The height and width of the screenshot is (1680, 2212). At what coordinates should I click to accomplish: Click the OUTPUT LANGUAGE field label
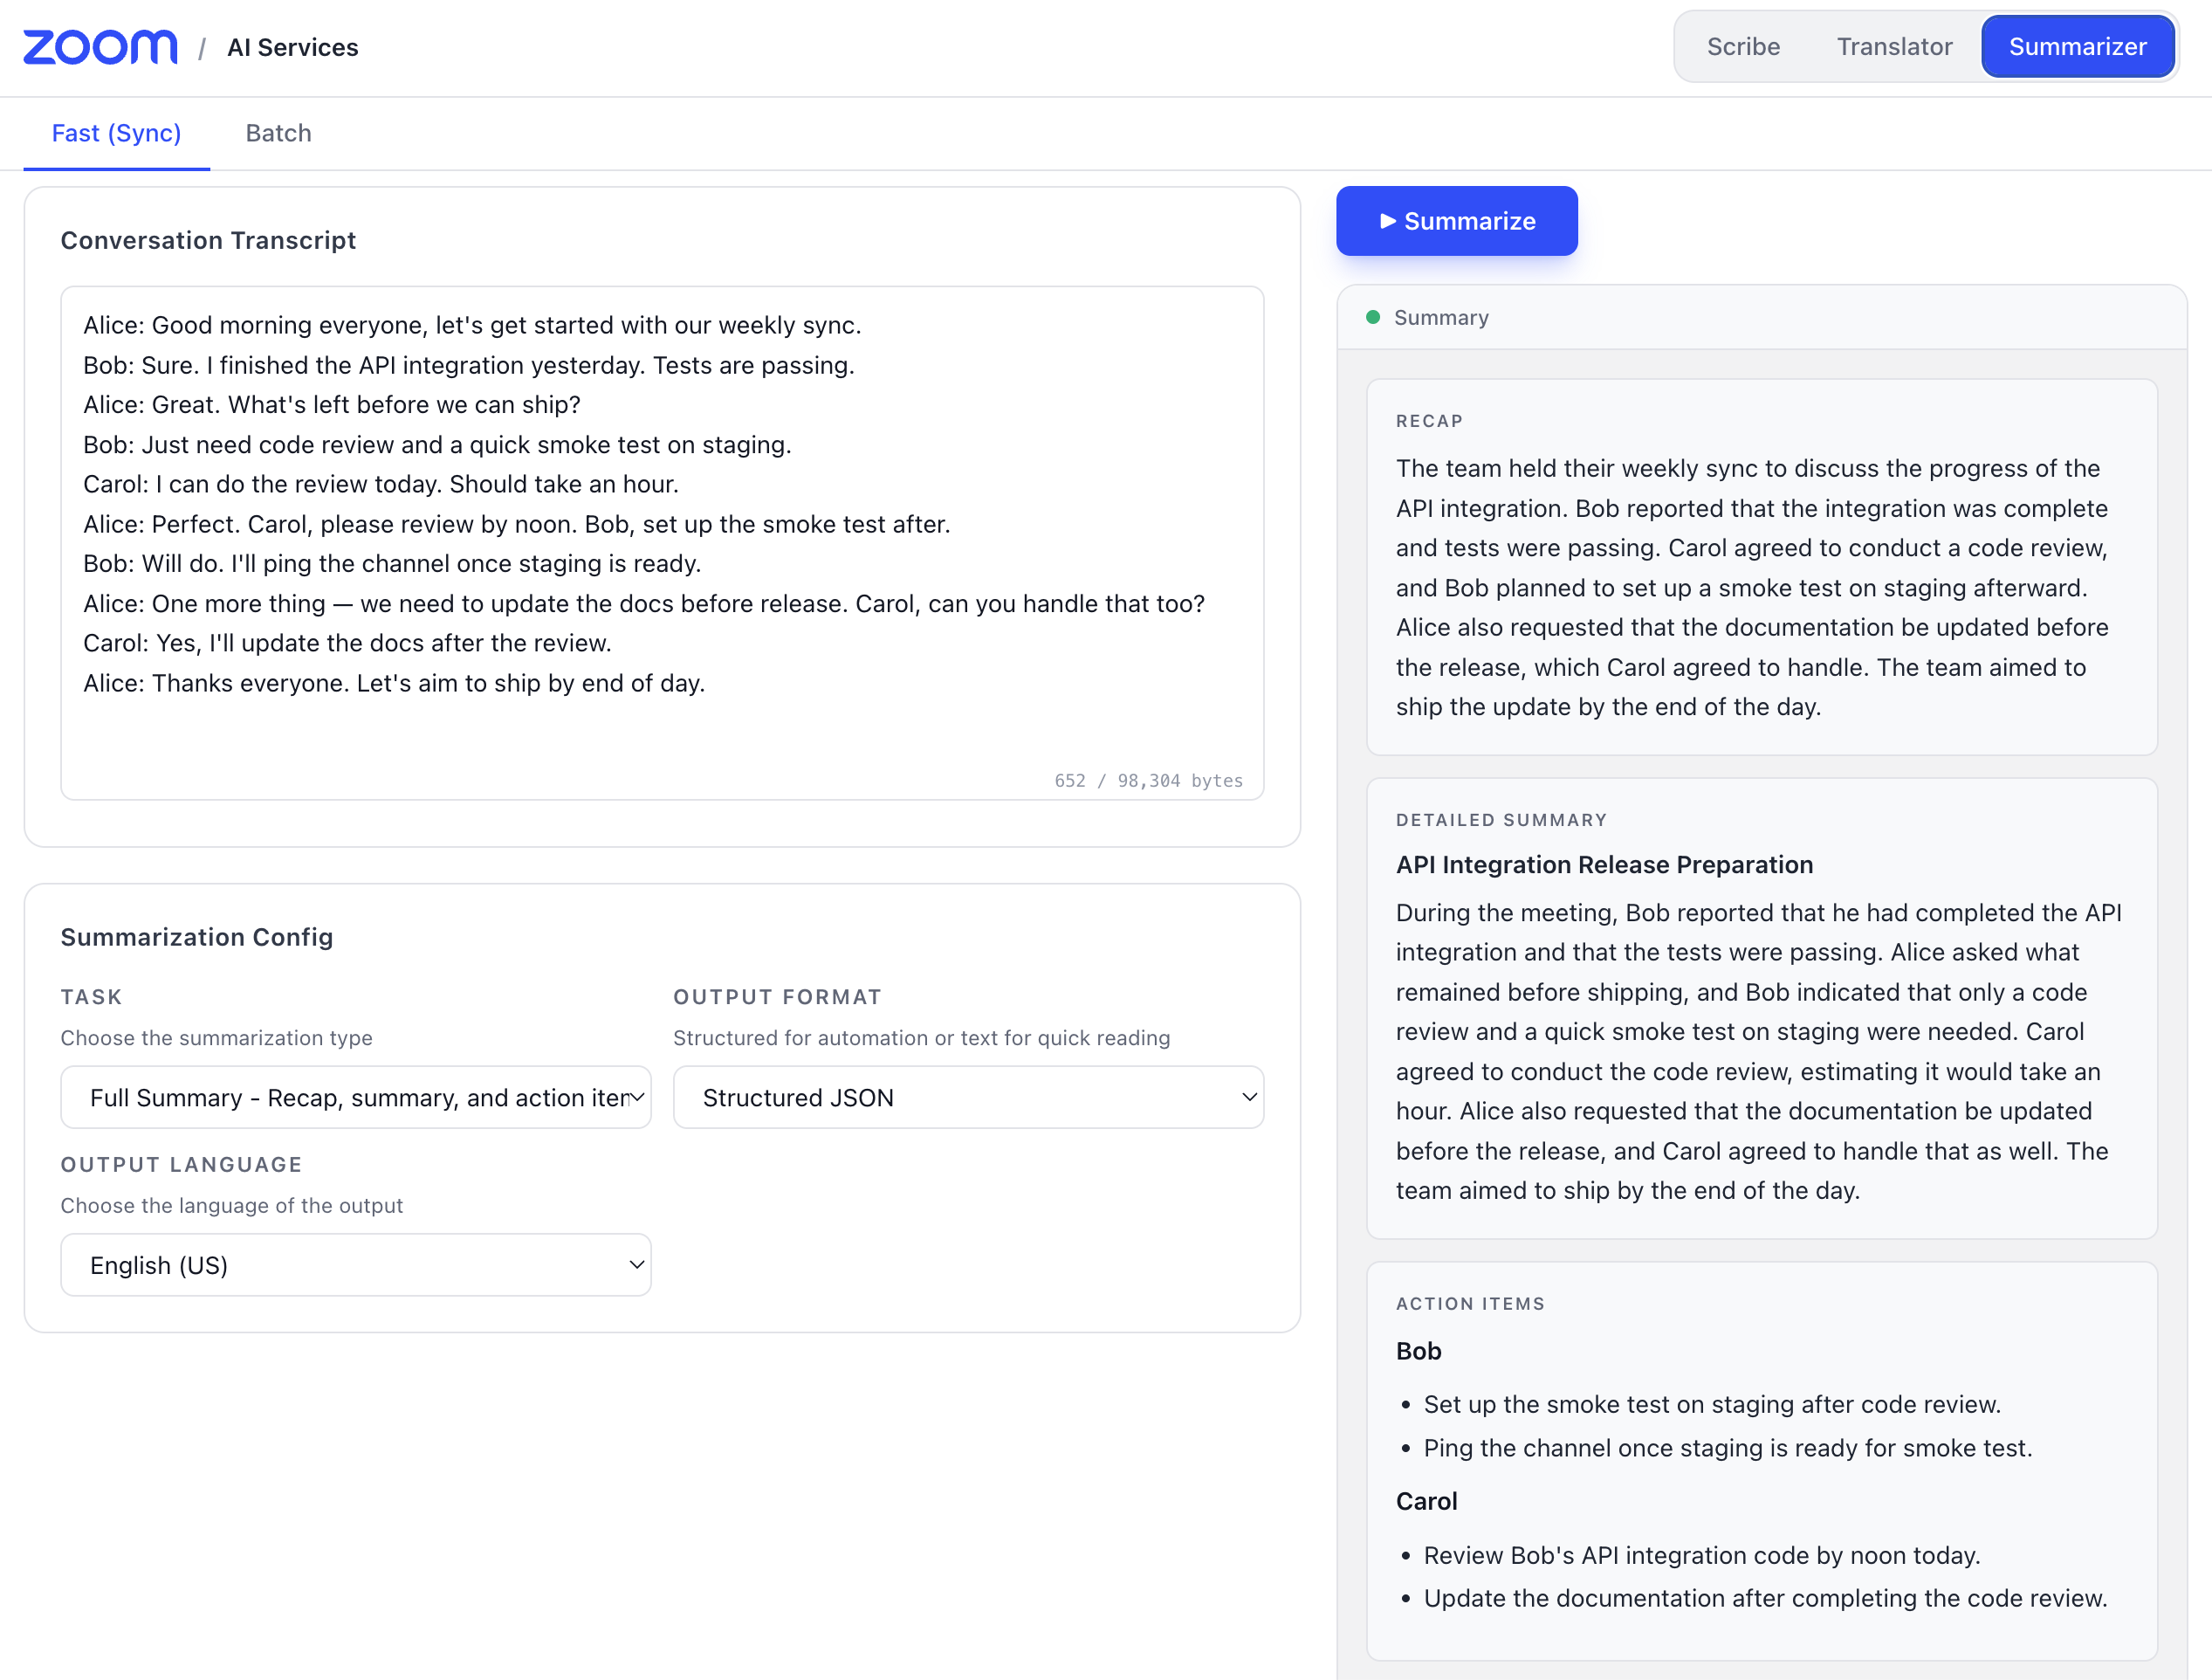pos(181,1165)
